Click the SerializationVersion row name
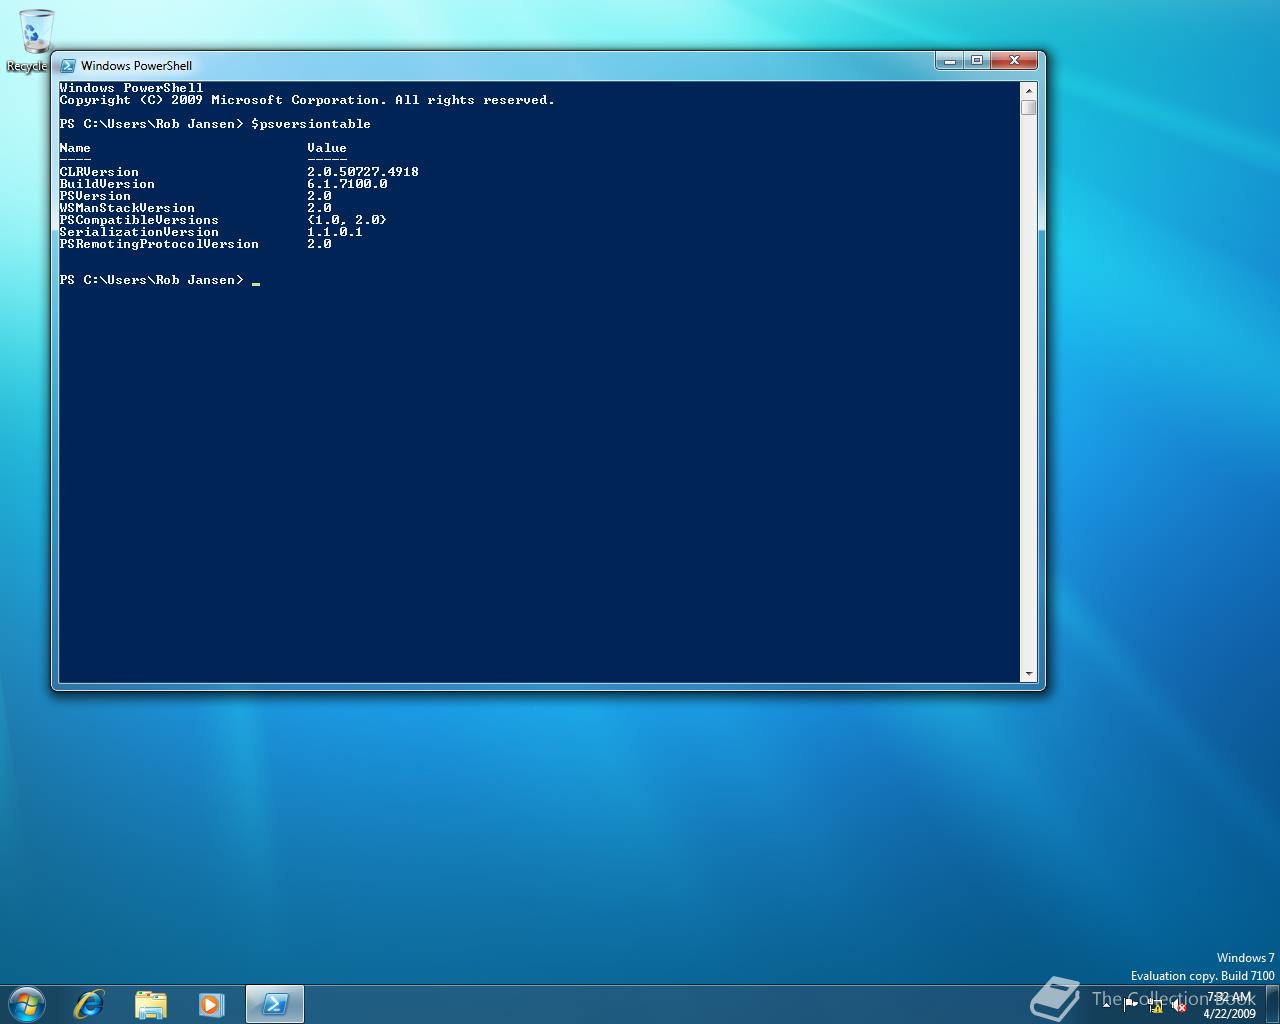This screenshot has width=1280, height=1024. pyautogui.click(x=139, y=232)
